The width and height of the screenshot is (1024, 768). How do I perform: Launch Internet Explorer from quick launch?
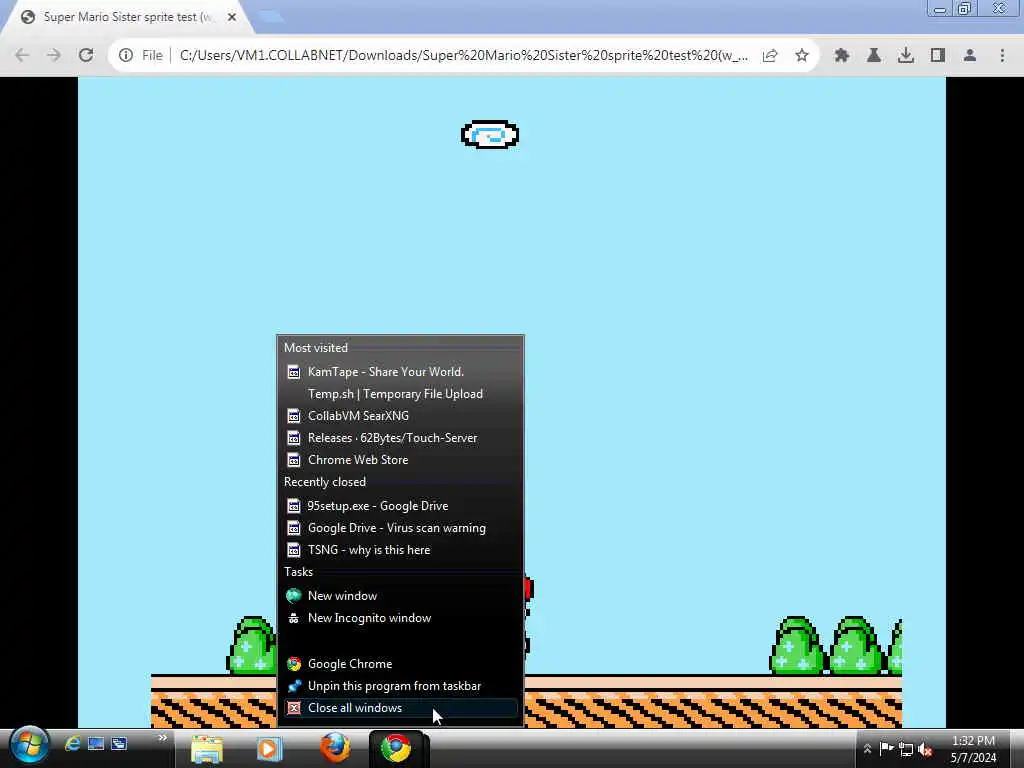point(72,743)
